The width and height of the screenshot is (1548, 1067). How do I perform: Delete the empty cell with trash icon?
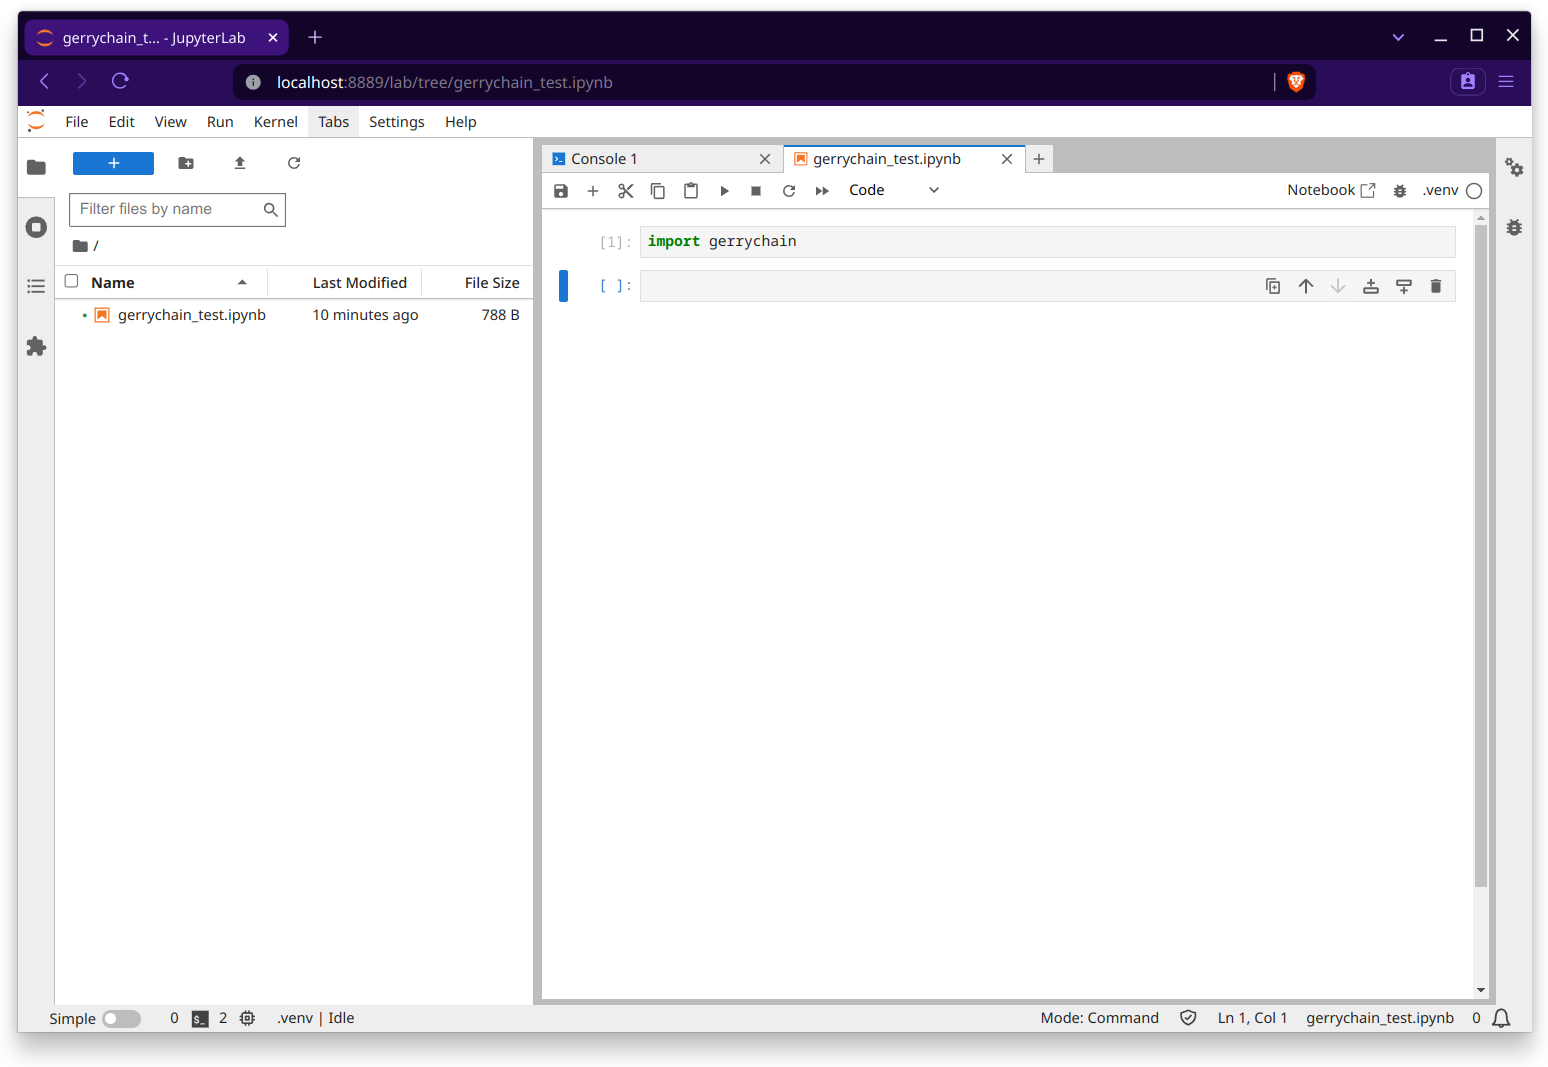tap(1436, 286)
